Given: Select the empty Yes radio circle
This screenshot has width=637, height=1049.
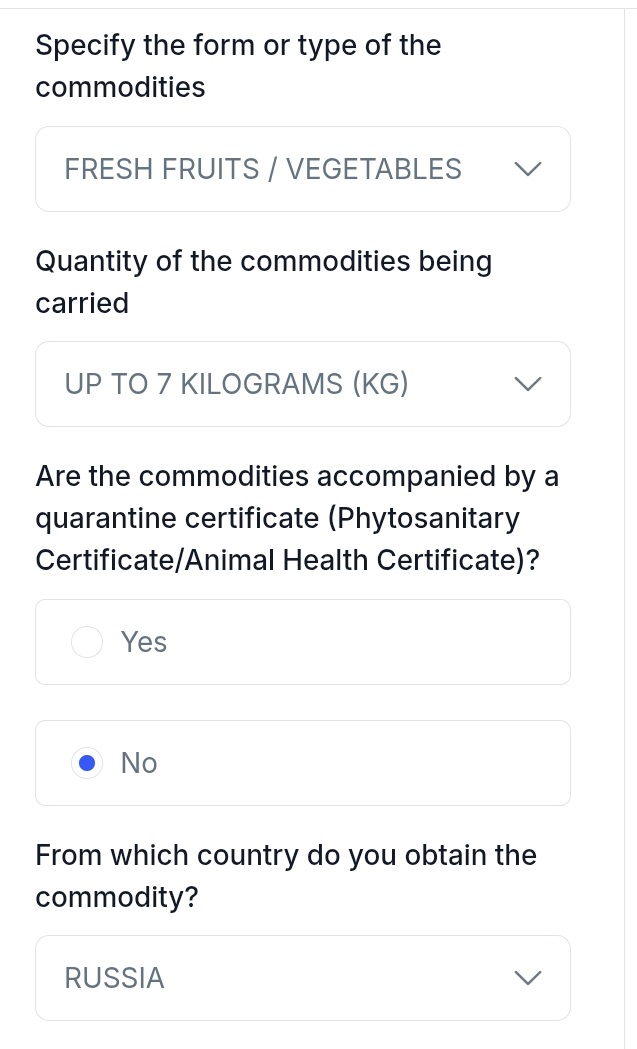Looking at the screenshot, I should coord(87,642).
